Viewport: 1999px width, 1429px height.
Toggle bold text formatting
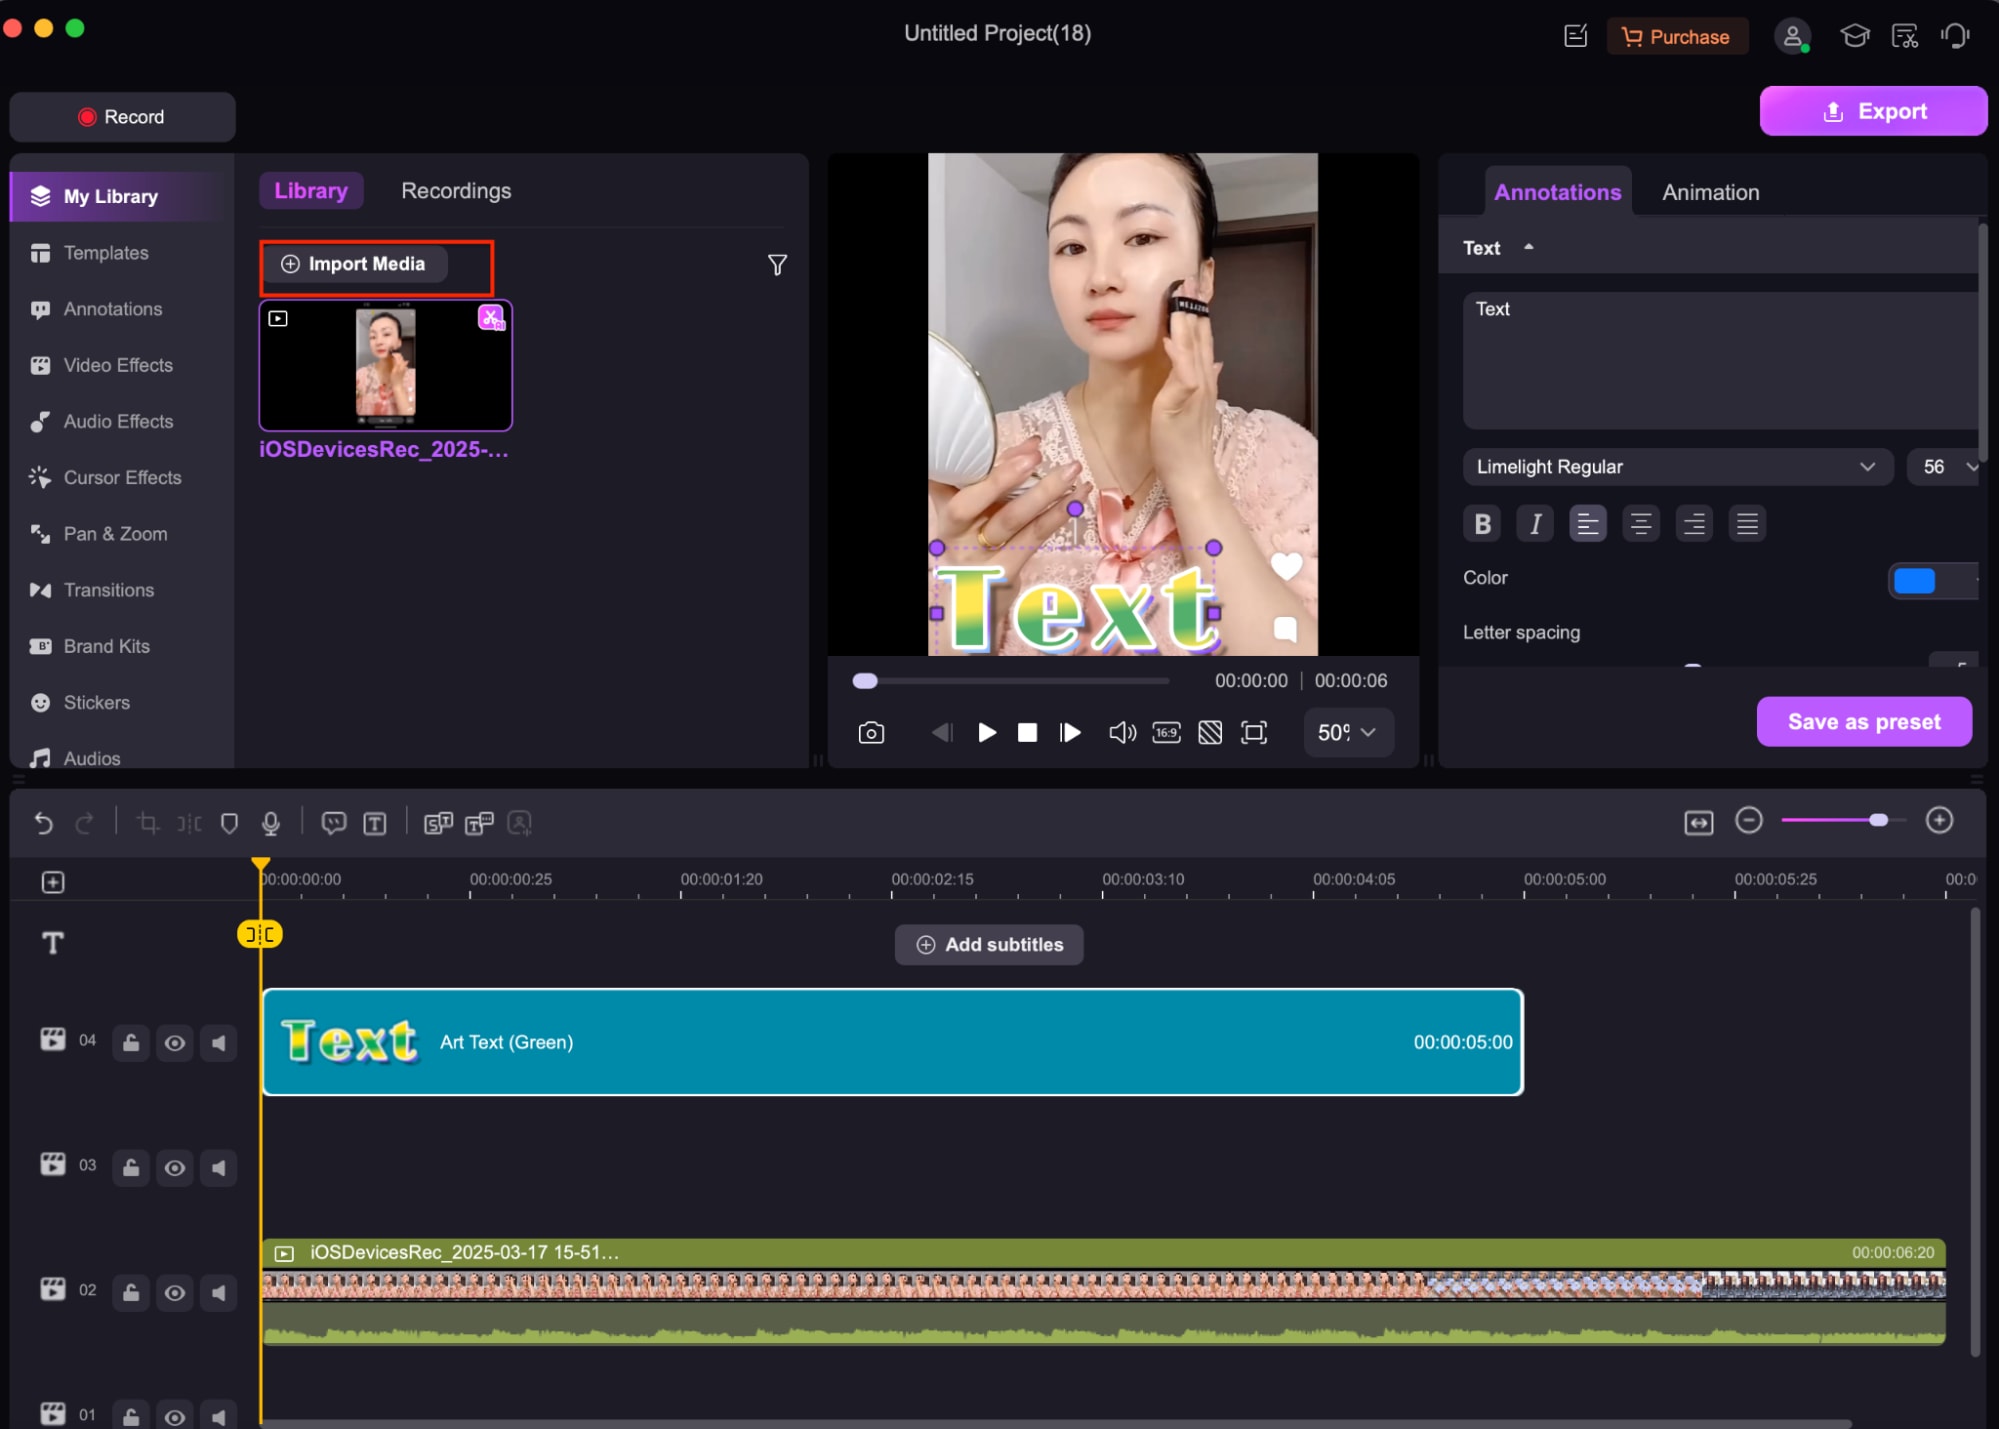[1482, 523]
